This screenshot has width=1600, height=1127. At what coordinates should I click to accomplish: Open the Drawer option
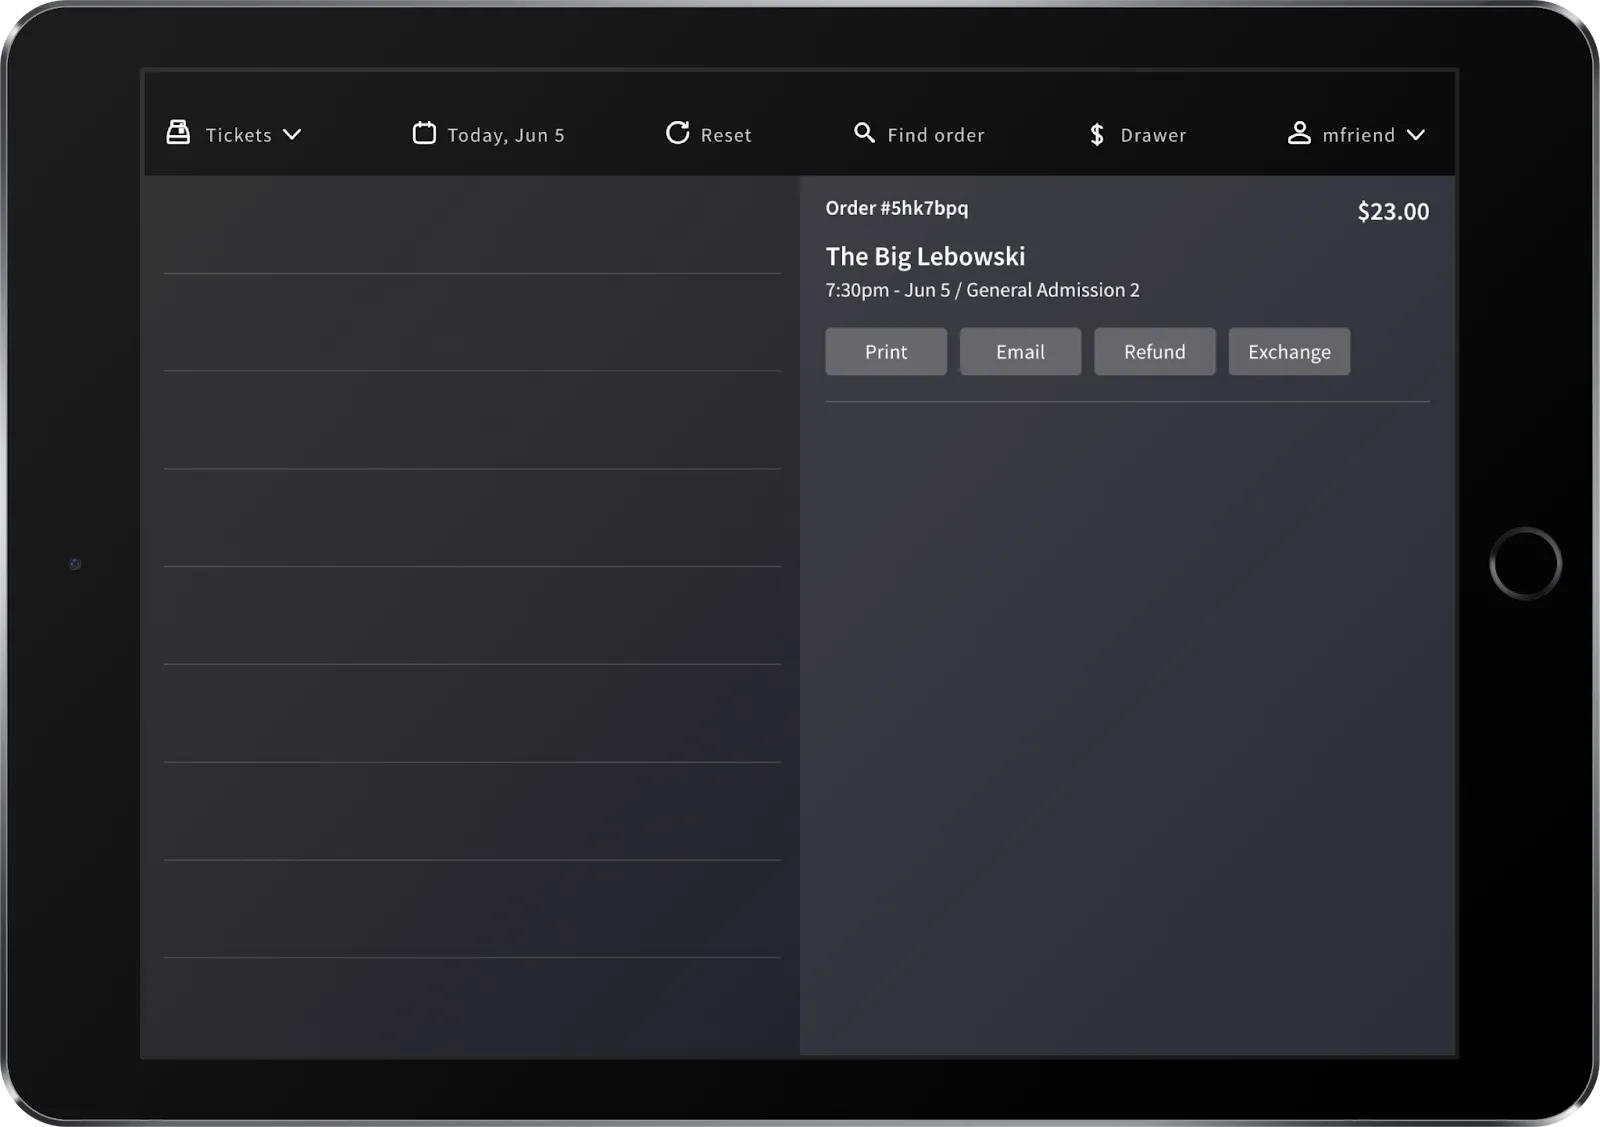1153,135
